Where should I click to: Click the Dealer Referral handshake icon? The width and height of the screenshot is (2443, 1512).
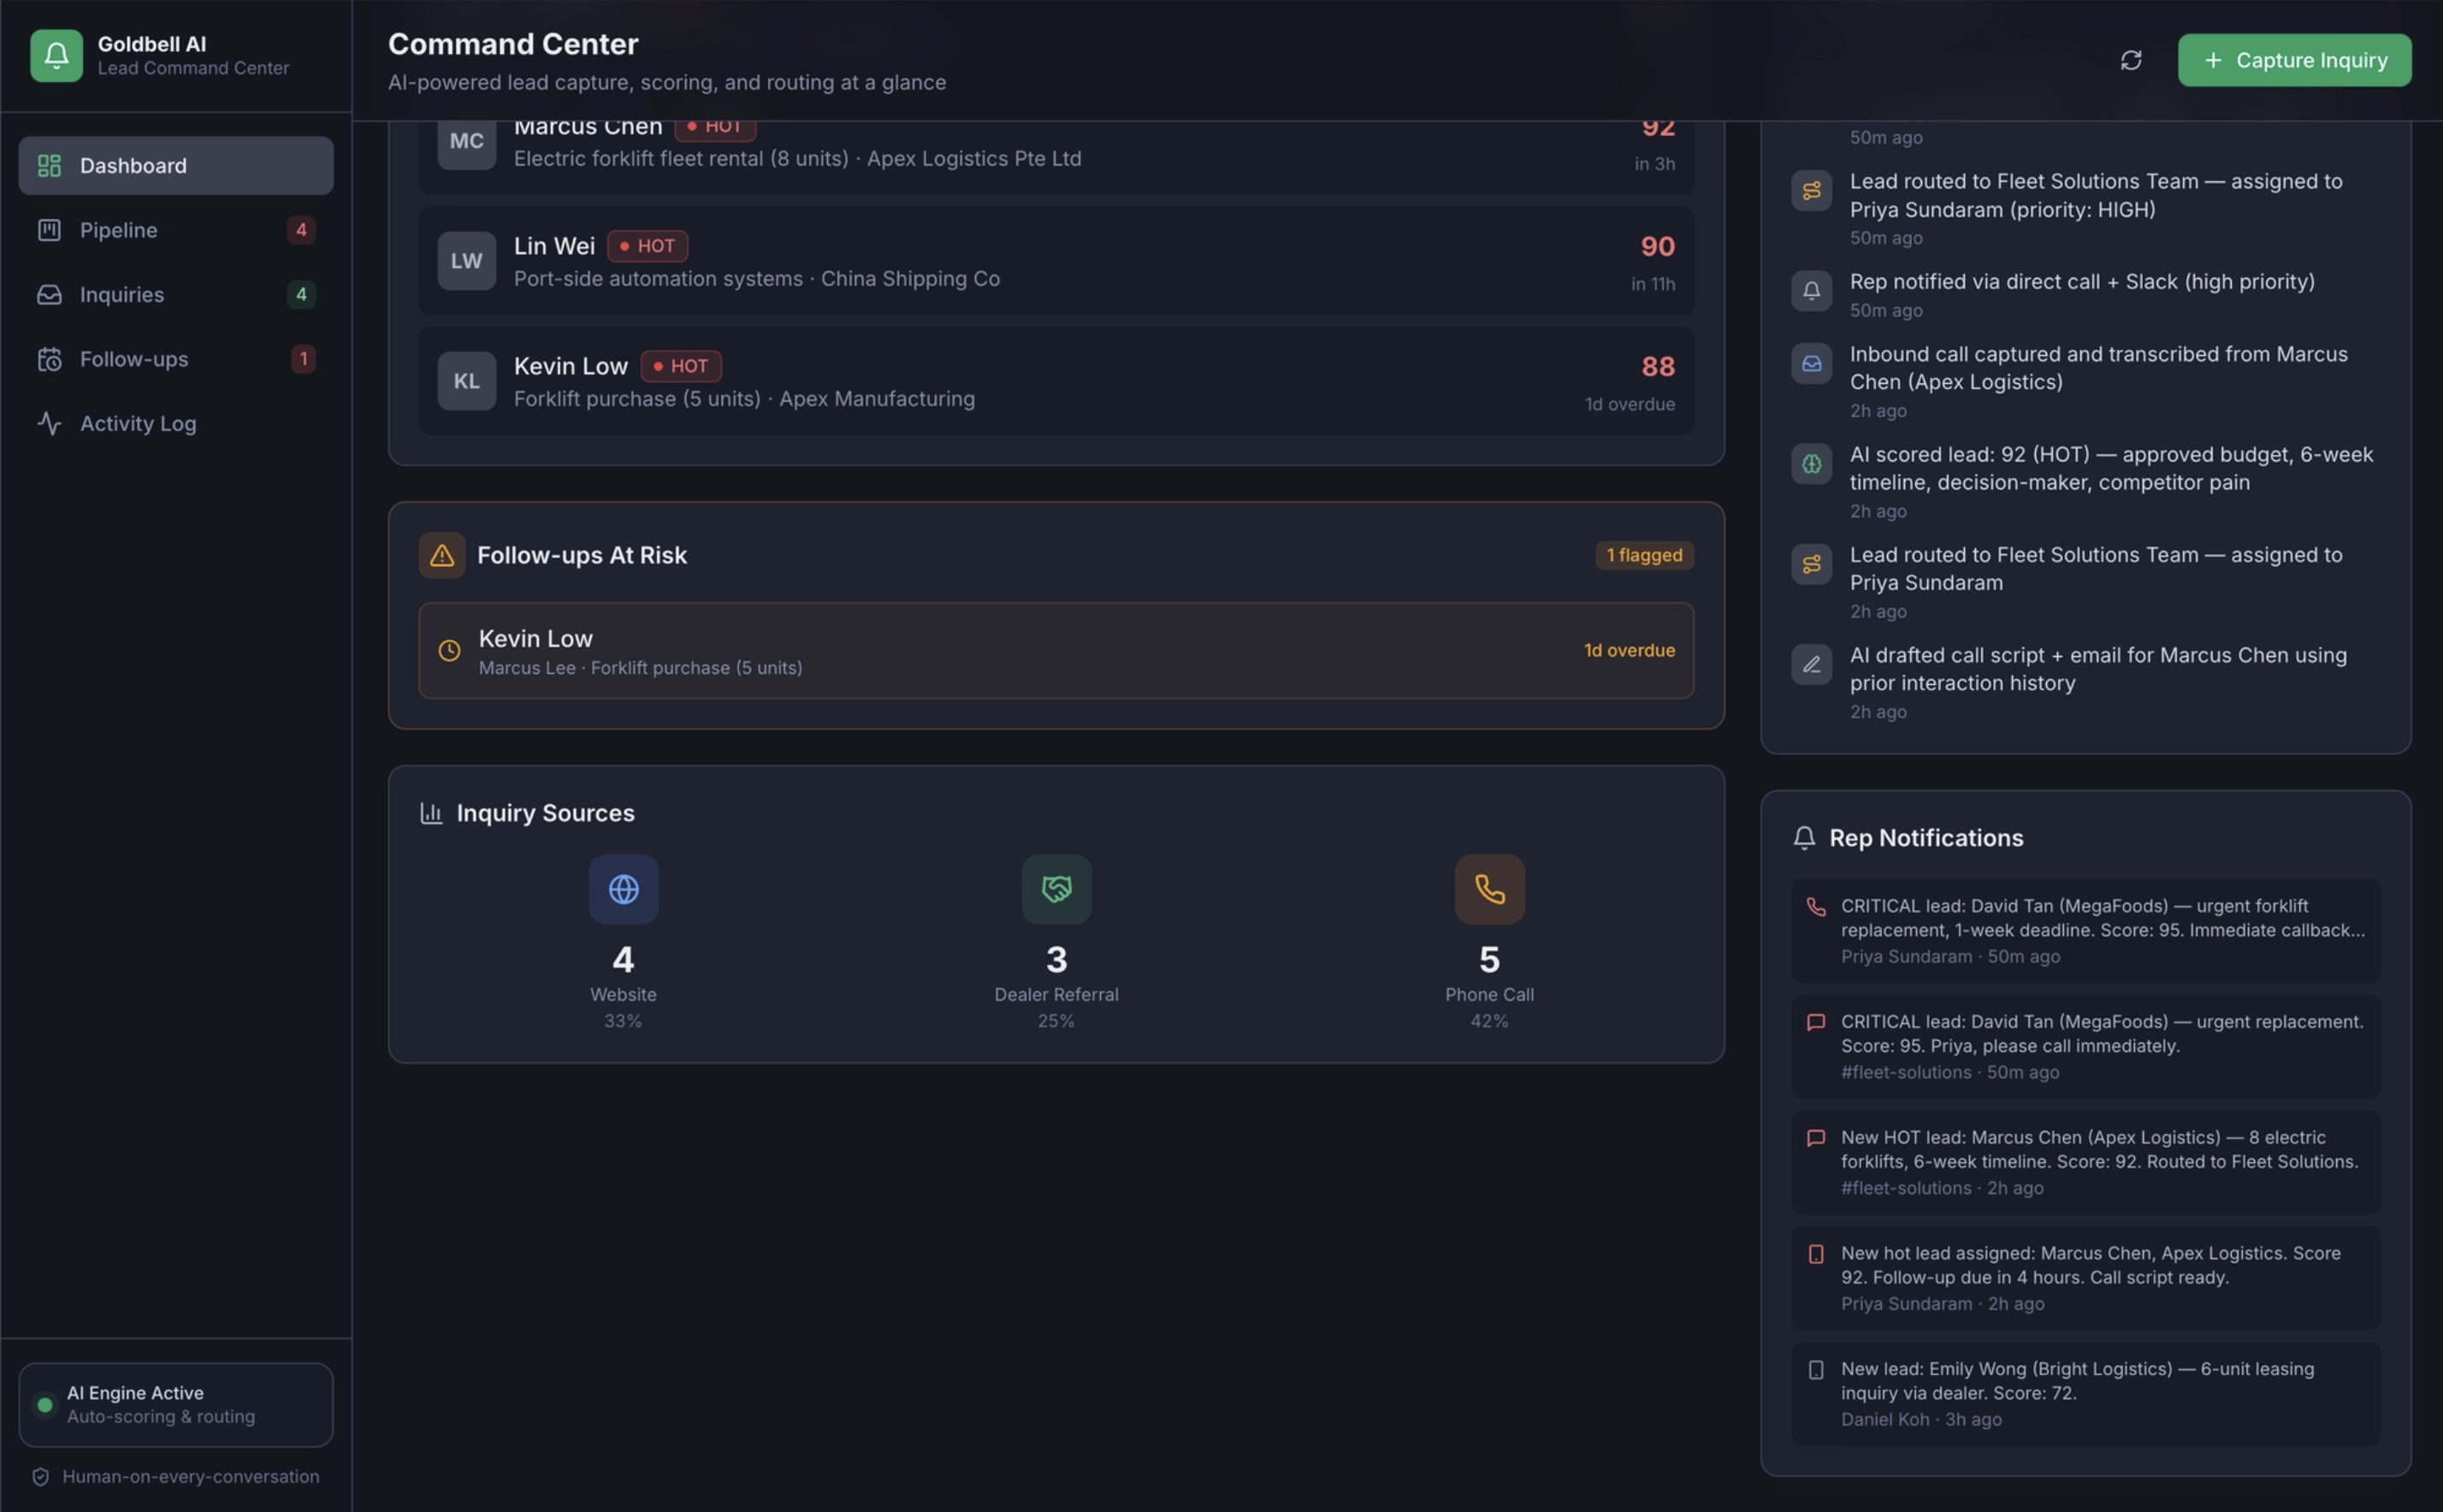[x=1056, y=889]
